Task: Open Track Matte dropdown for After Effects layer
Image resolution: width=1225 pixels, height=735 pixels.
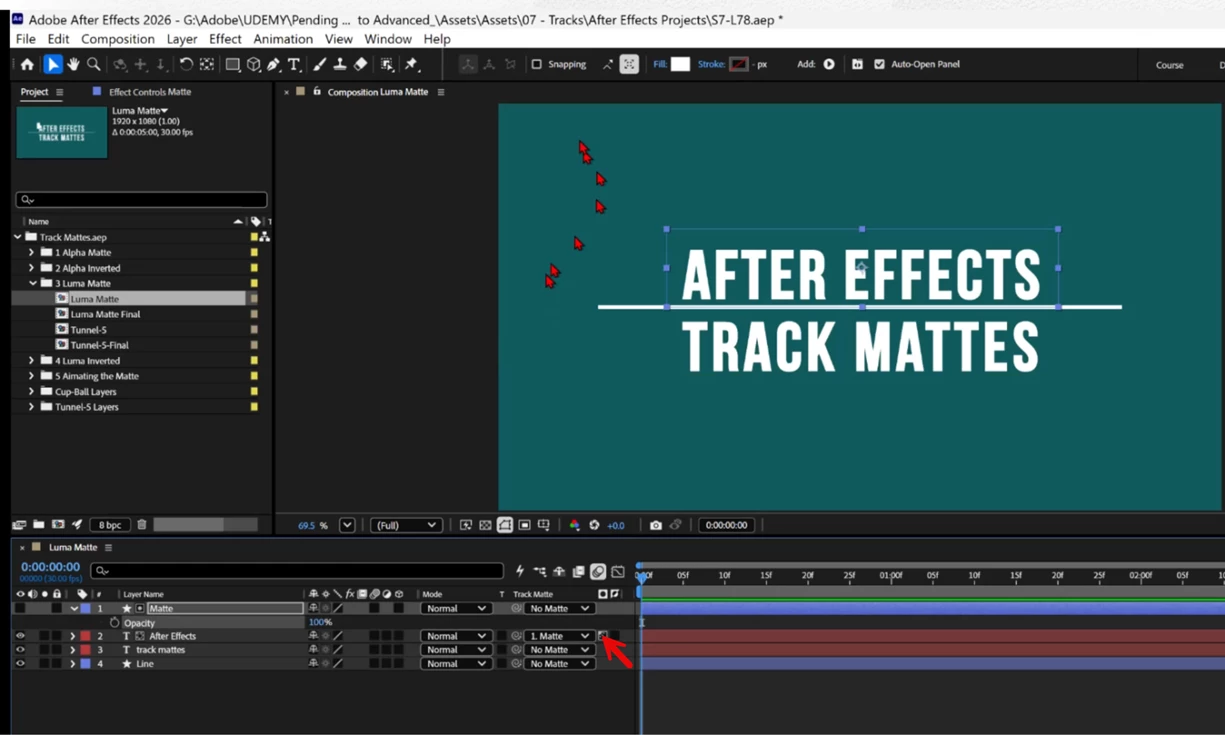Action: (x=559, y=636)
